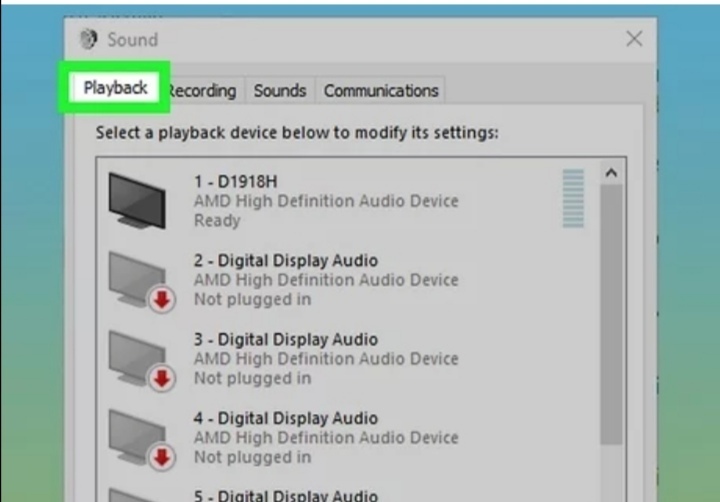Screen dimensions: 720x502
Task: Click Not plugged in status of device 2
Action: (x=253, y=299)
